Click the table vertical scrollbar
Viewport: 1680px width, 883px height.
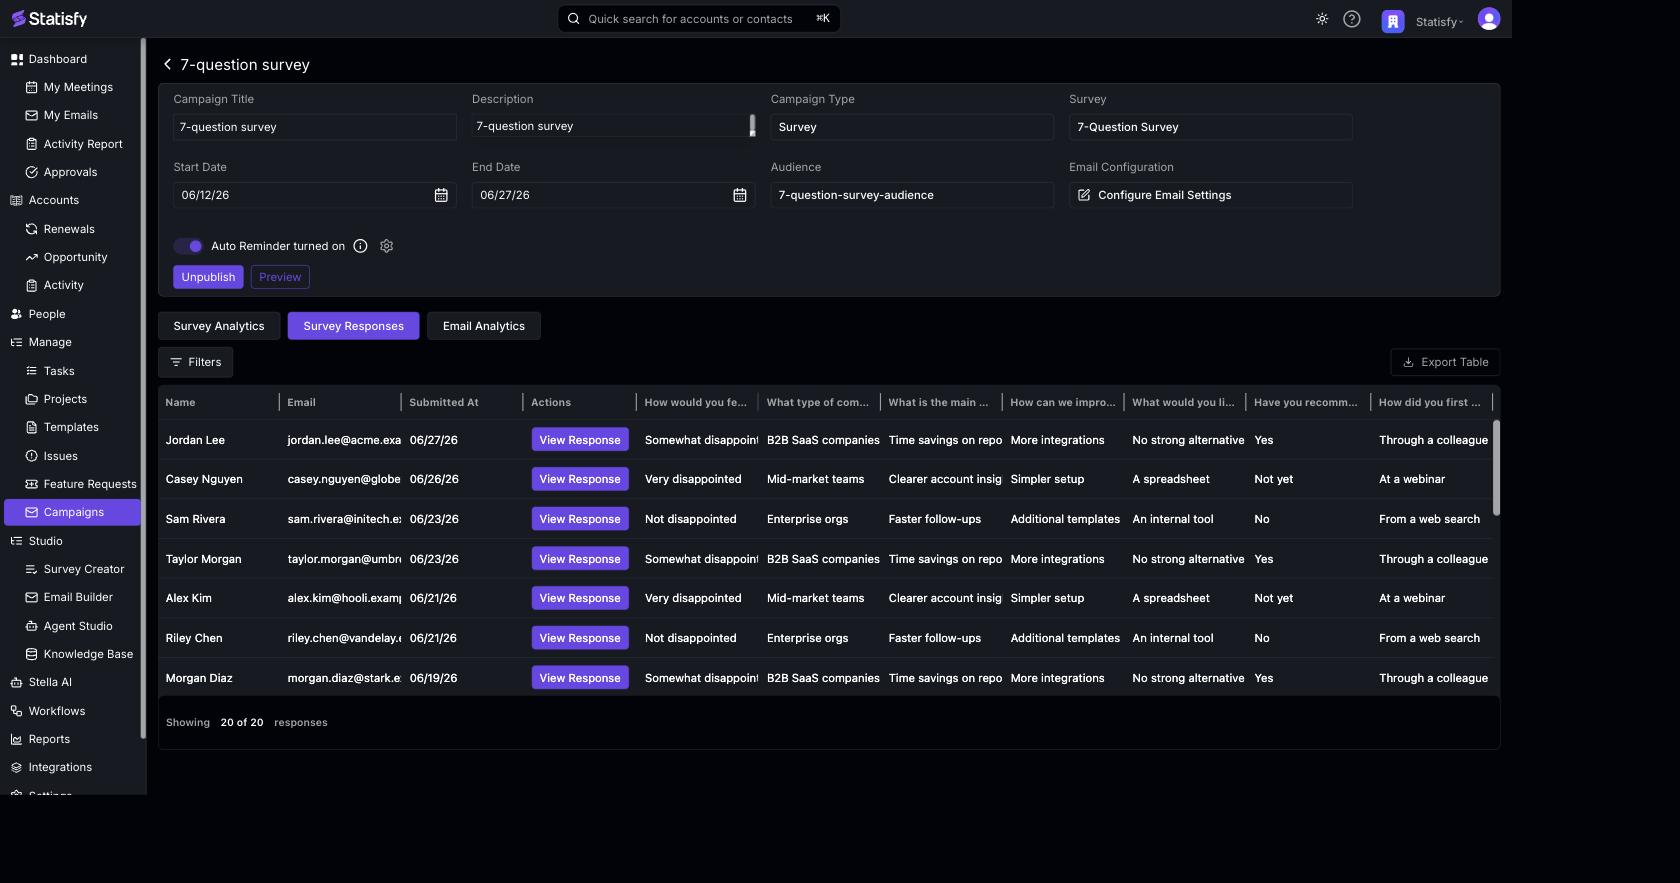pos(1496,468)
